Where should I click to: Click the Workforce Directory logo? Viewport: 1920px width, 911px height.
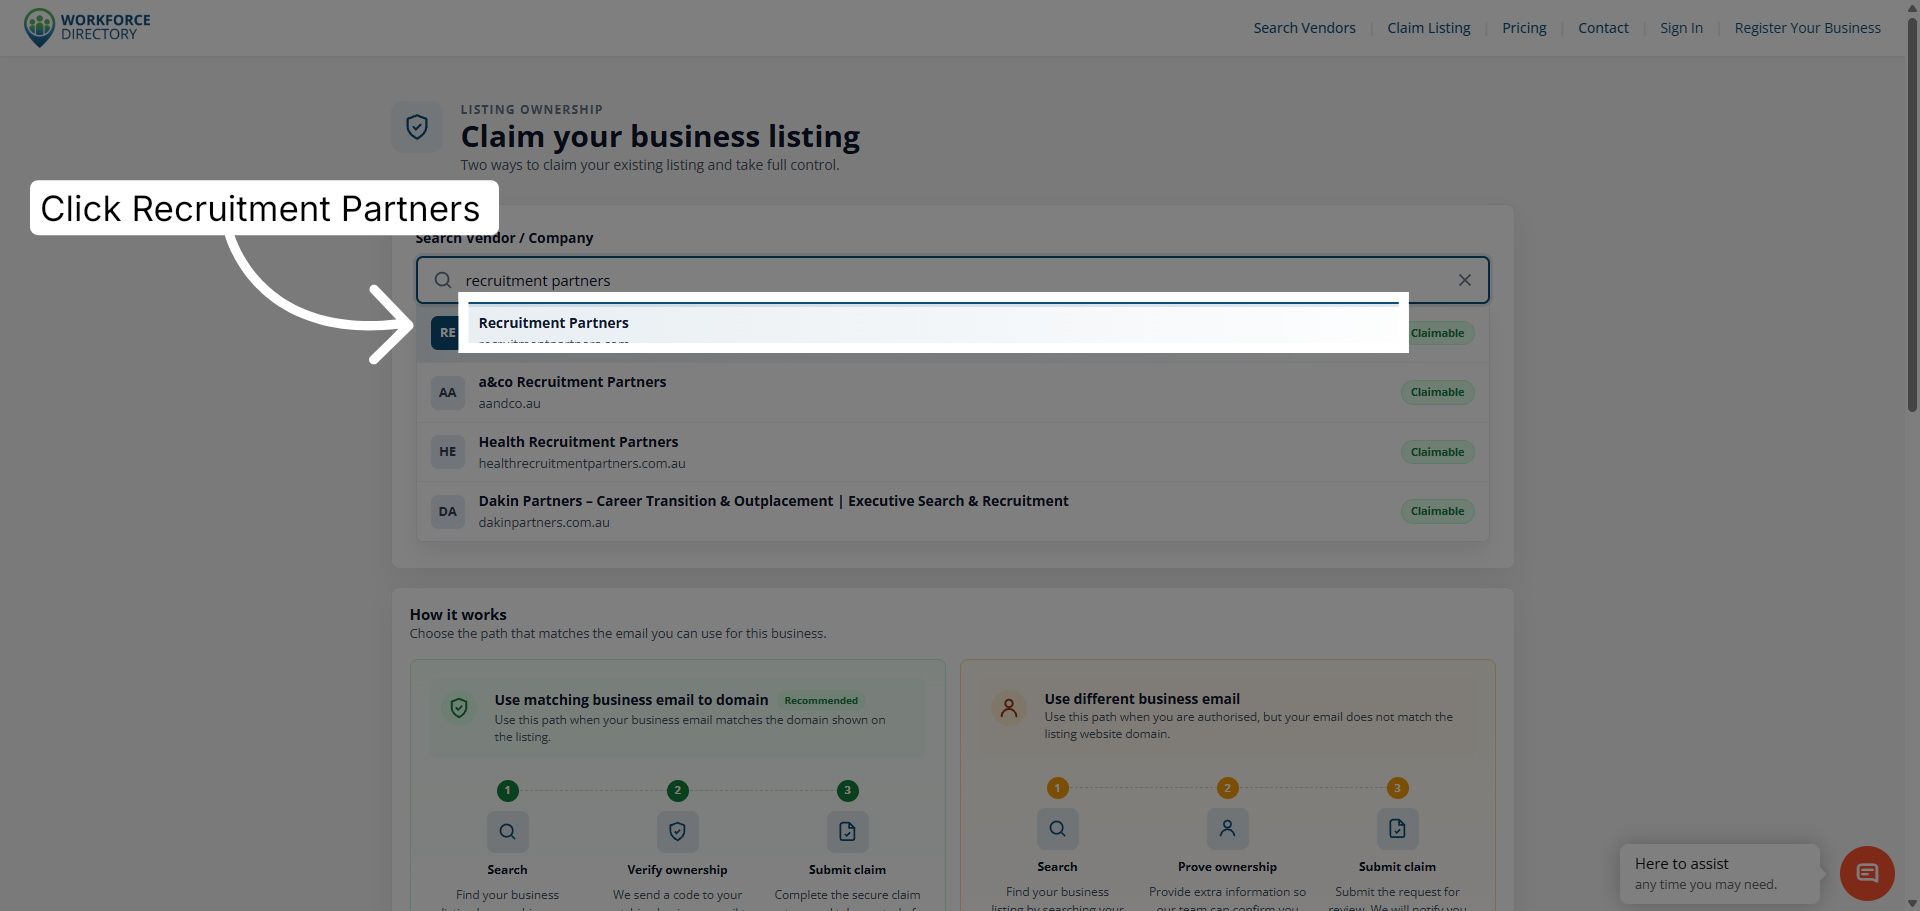pyautogui.click(x=87, y=27)
